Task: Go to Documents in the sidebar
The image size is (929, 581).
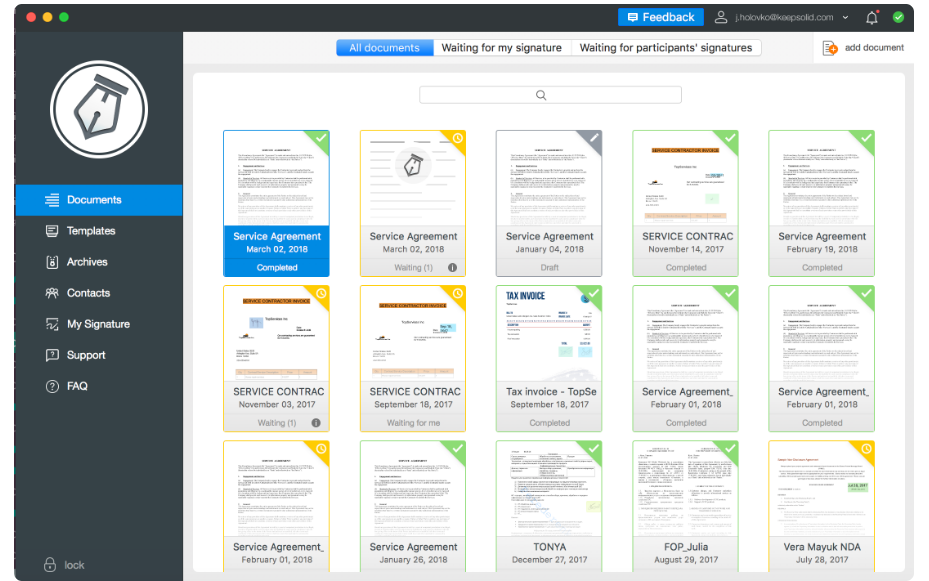Action: pyautogui.click(x=99, y=200)
